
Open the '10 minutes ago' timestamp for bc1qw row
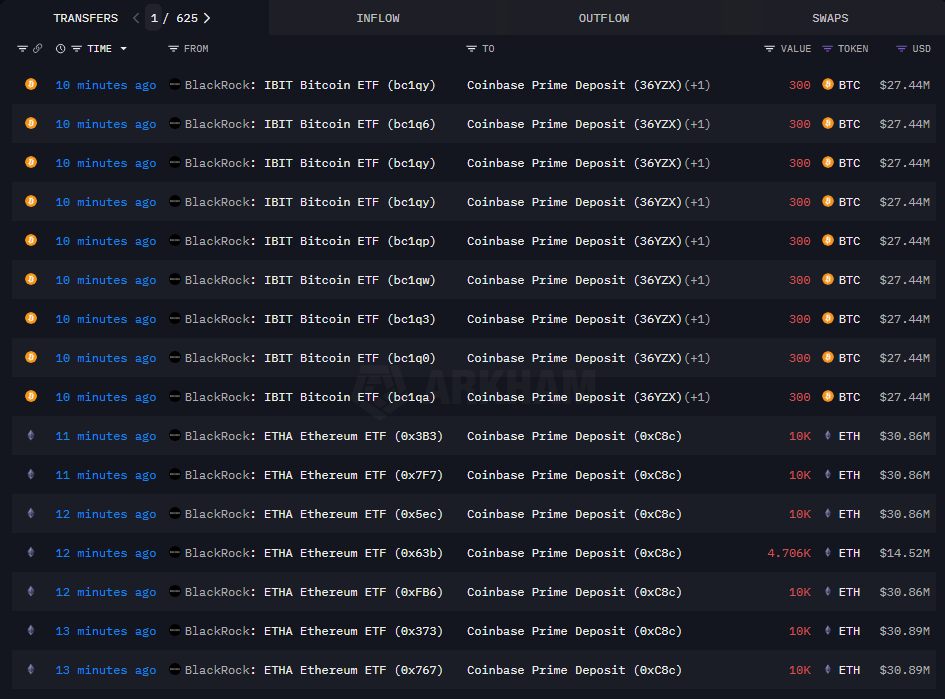[x=105, y=280]
